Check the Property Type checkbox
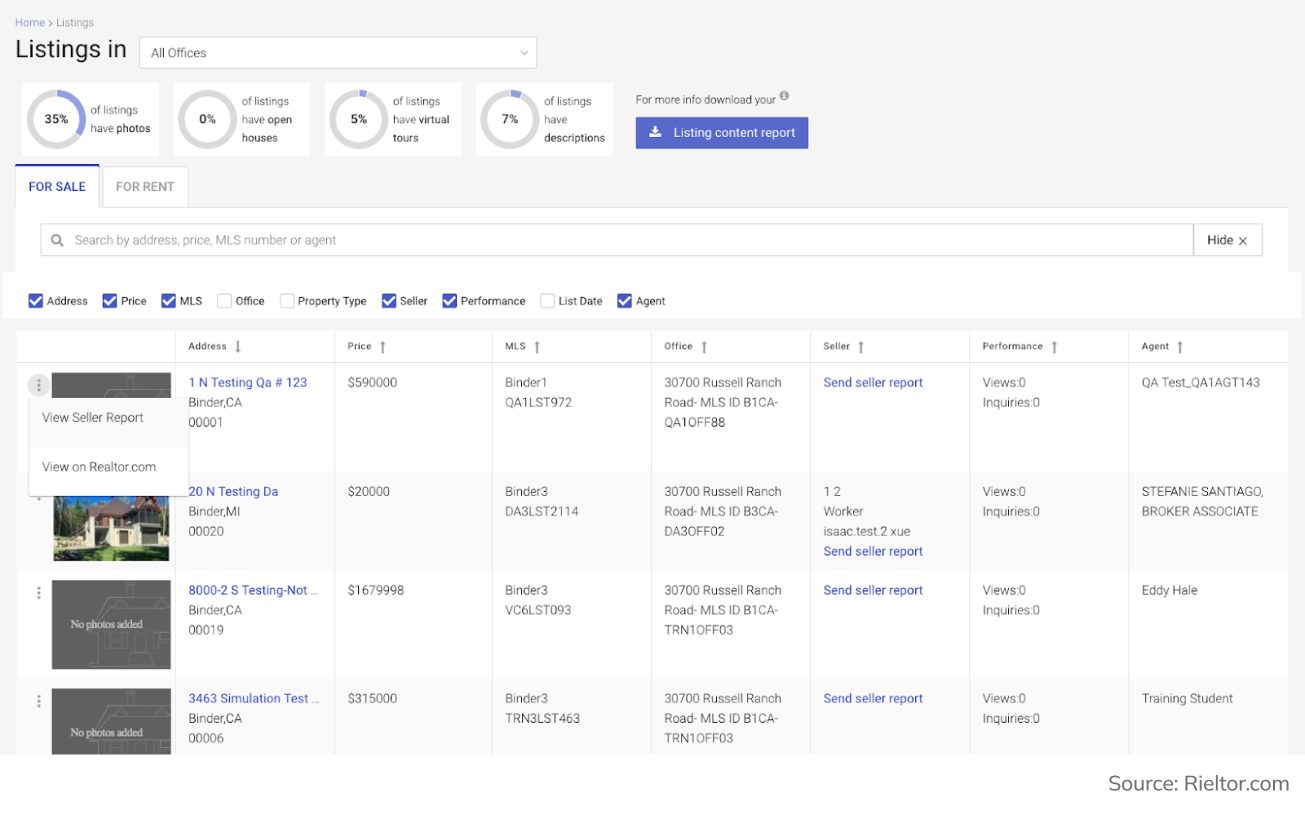The image size is (1305, 813). click(287, 301)
